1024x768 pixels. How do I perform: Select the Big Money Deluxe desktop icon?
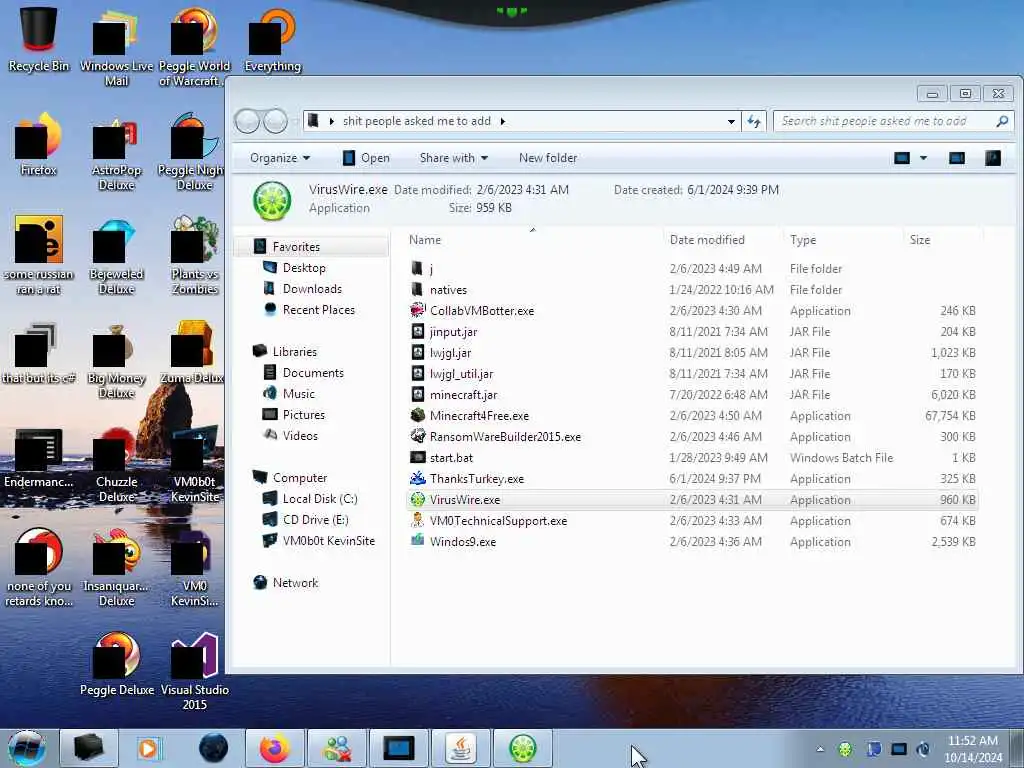(116, 360)
